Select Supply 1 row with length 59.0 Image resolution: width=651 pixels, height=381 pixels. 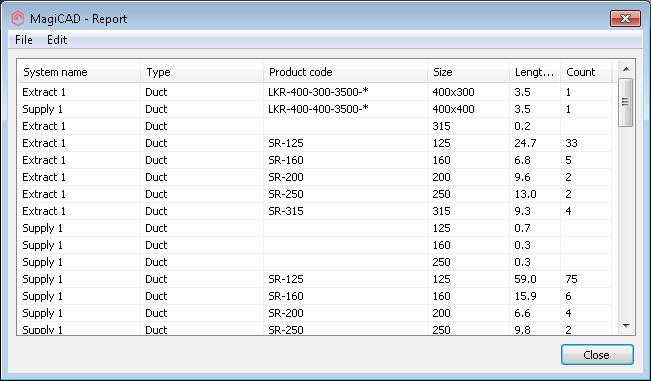[x=314, y=279]
